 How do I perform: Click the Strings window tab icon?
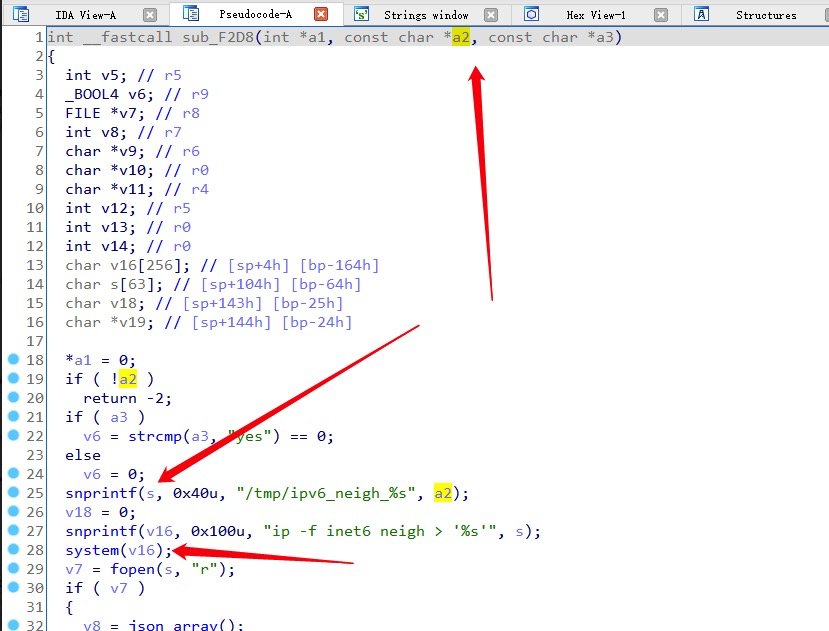pyautogui.click(x=361, y=14)
